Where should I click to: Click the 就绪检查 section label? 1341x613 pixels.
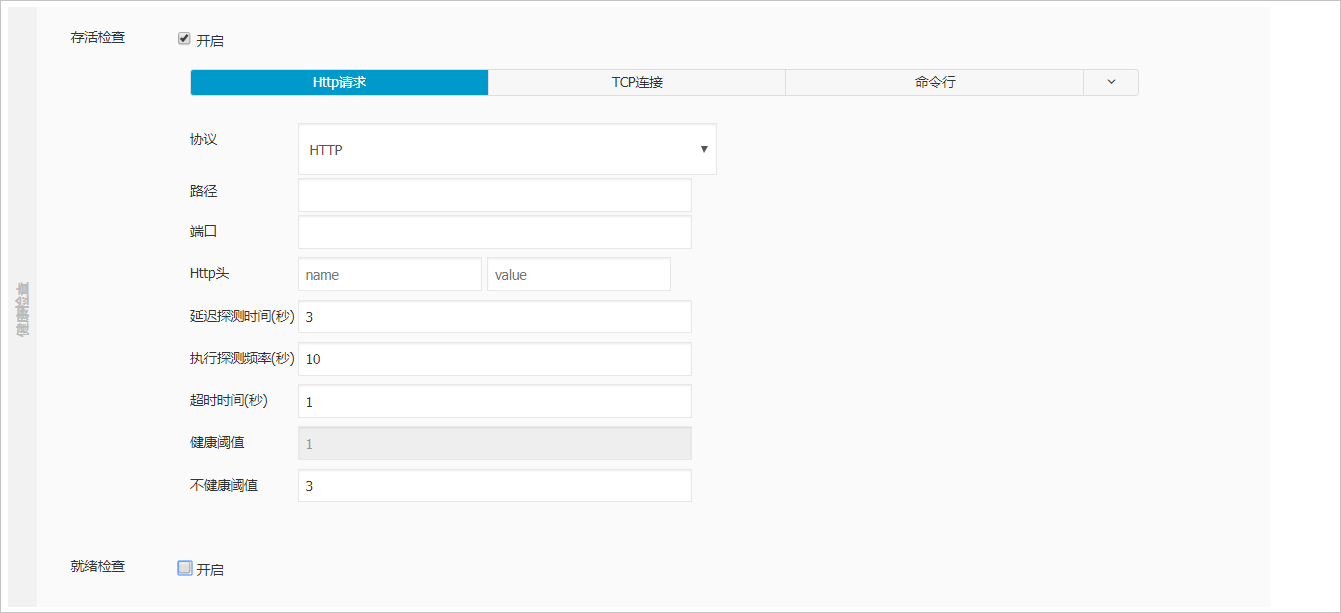[x=98, y=566]
